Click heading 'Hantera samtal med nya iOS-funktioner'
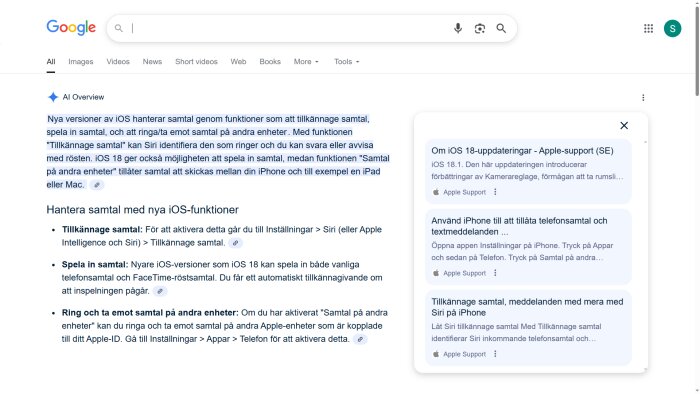This screenshot has width=700, height=394. (x=142, y=210)
